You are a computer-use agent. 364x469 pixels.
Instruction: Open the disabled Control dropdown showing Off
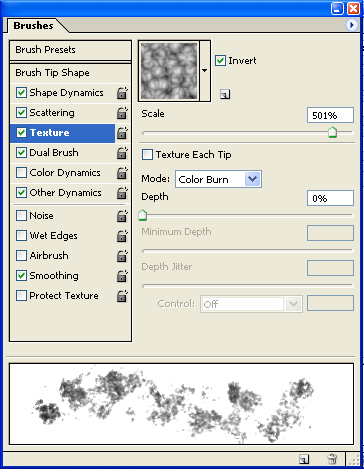(x=251, y=304)
